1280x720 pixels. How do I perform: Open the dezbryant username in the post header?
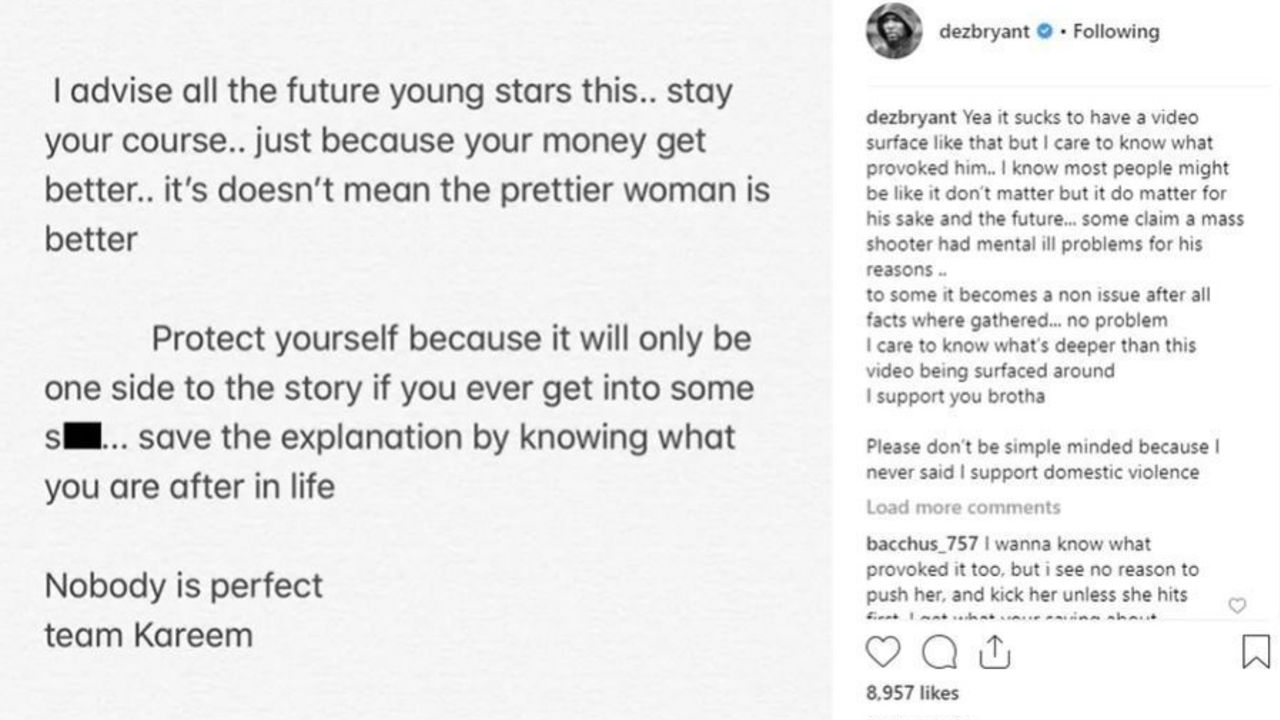point(984,31)
